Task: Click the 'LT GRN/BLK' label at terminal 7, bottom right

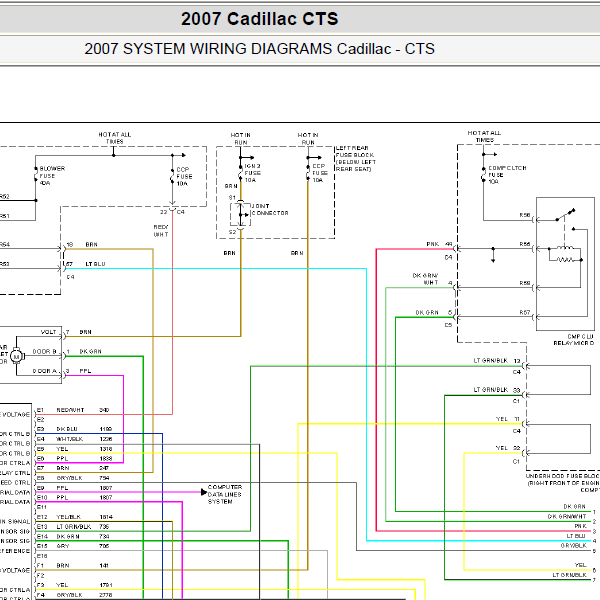Action: (569, 575)
